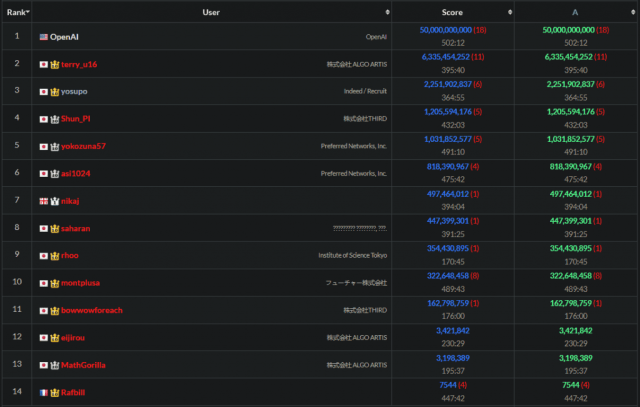Open yosupo user profile

[74, 92]
